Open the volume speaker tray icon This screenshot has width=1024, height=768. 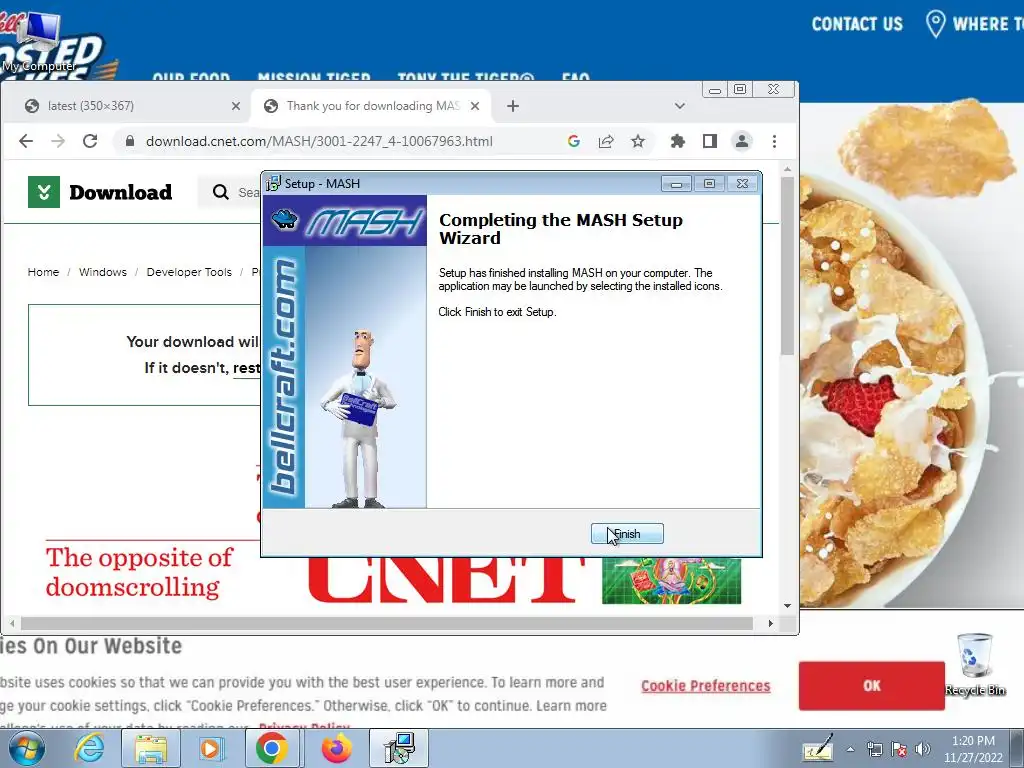coord(923,750)
